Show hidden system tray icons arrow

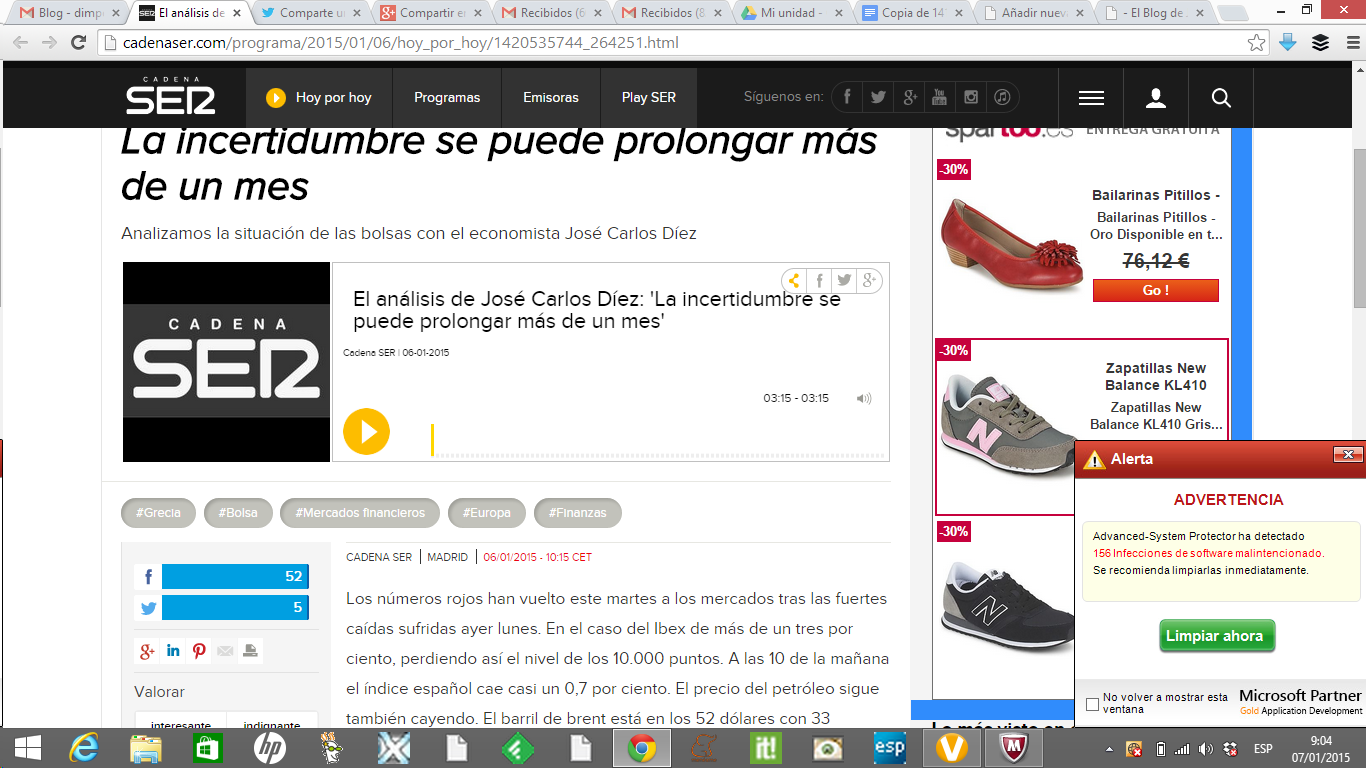click(1110, 749)
